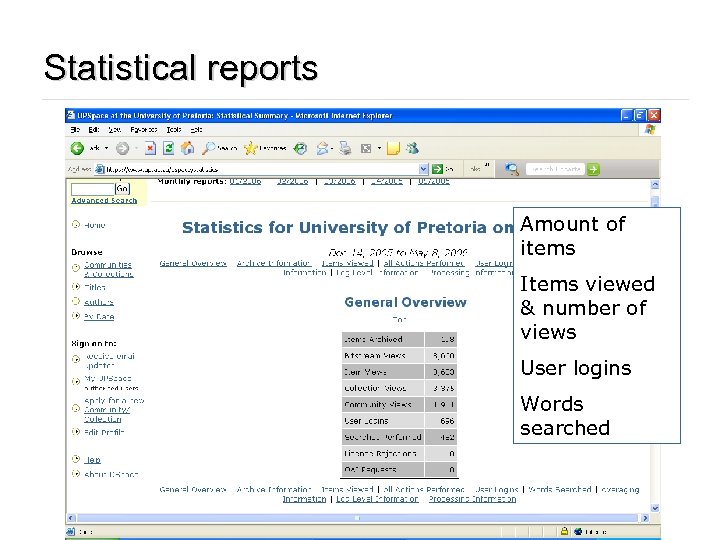720x540 pixels.
Task: Open the Tools menu
Action: [174, 130]
